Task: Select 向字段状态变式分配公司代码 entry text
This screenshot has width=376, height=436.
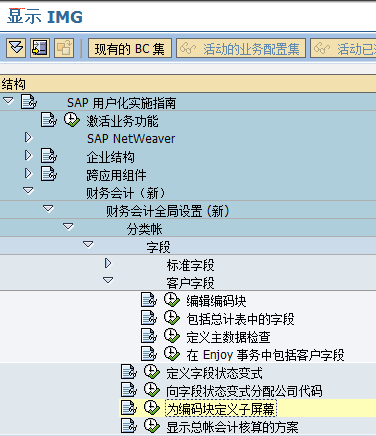Action: [244, 391]
